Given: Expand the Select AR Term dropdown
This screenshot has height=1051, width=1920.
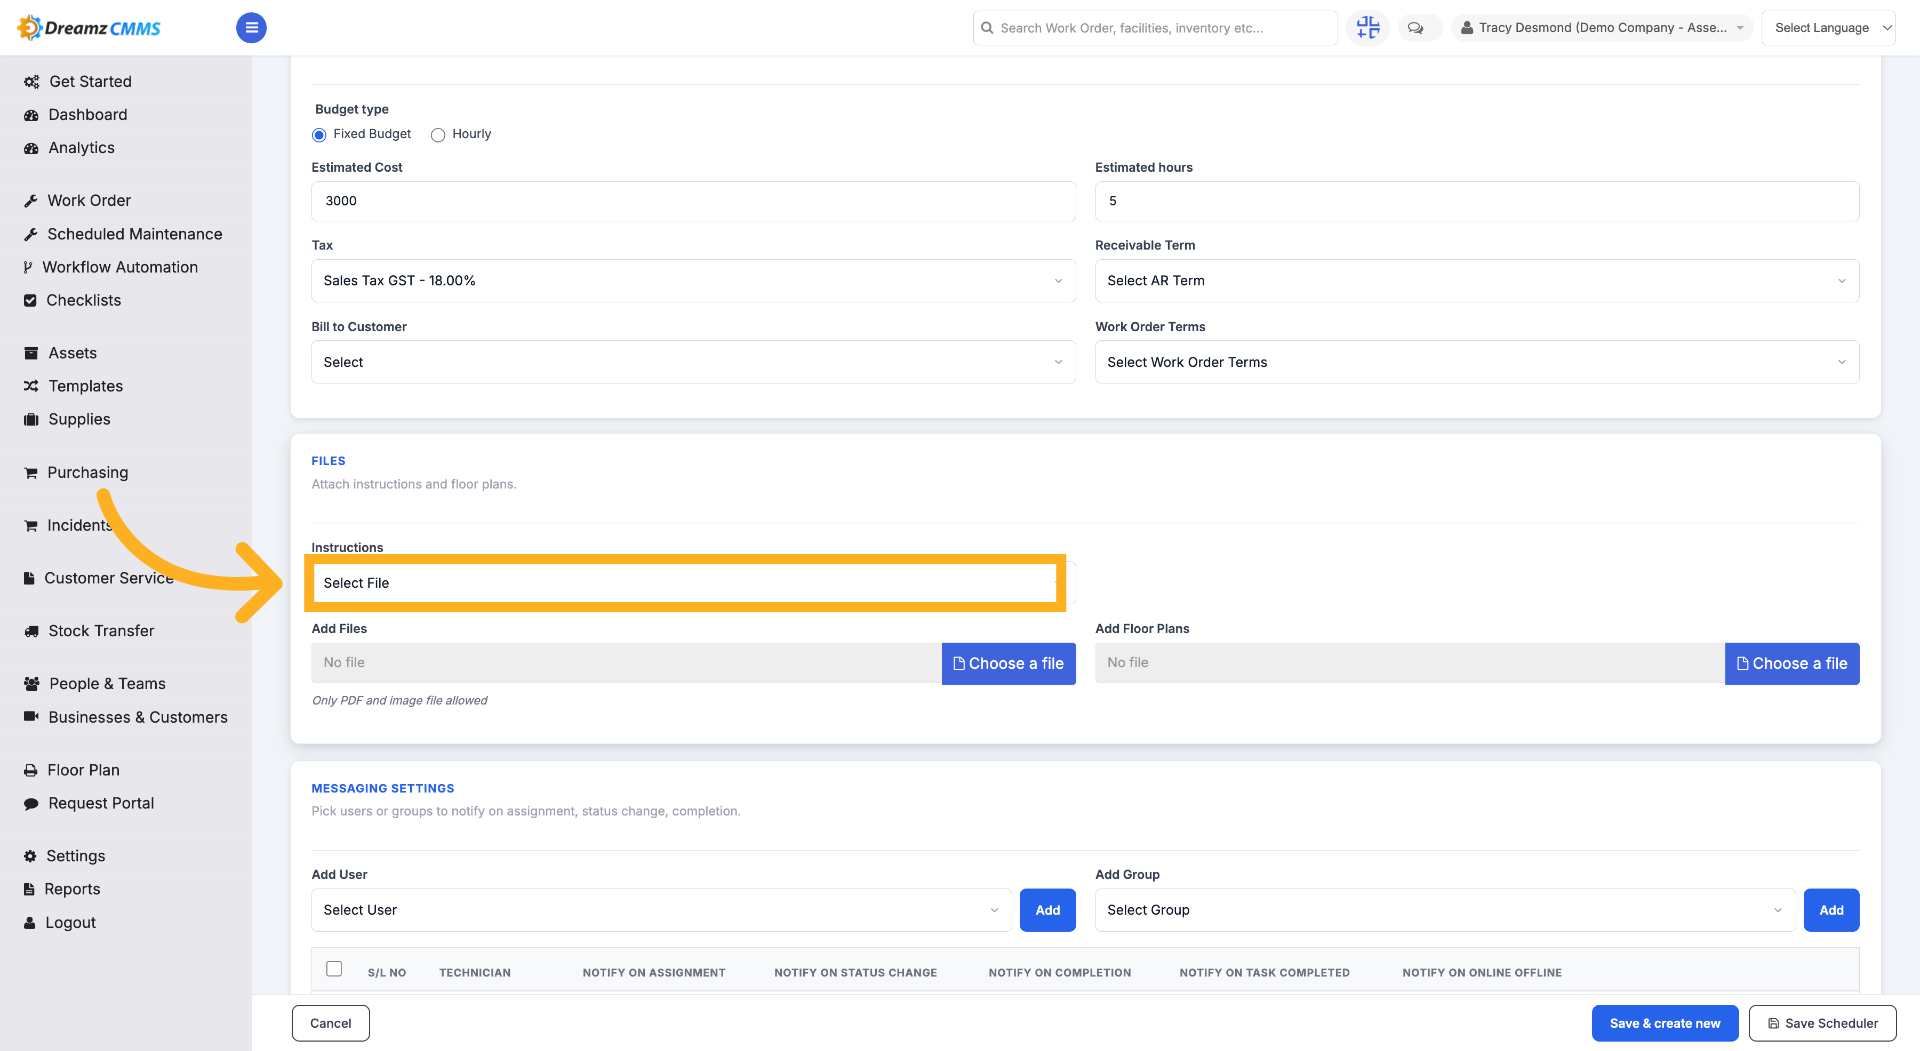Looking at the screenshot, I should [1477, 281].
